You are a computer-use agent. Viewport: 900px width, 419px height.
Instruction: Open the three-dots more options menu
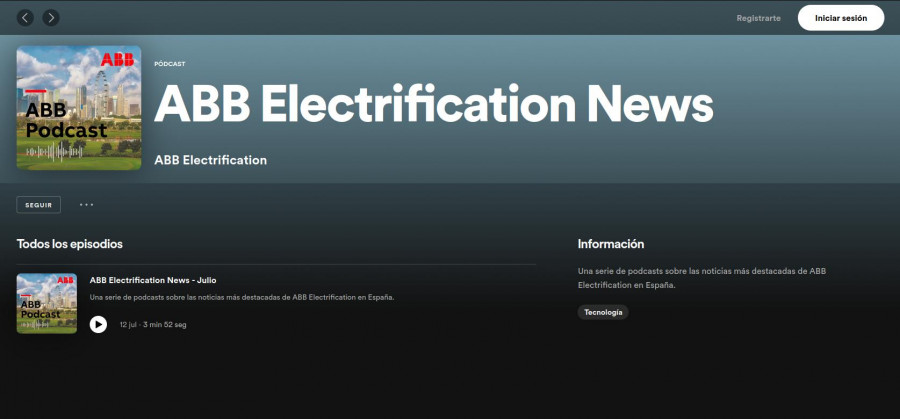(x=87, y=204)
